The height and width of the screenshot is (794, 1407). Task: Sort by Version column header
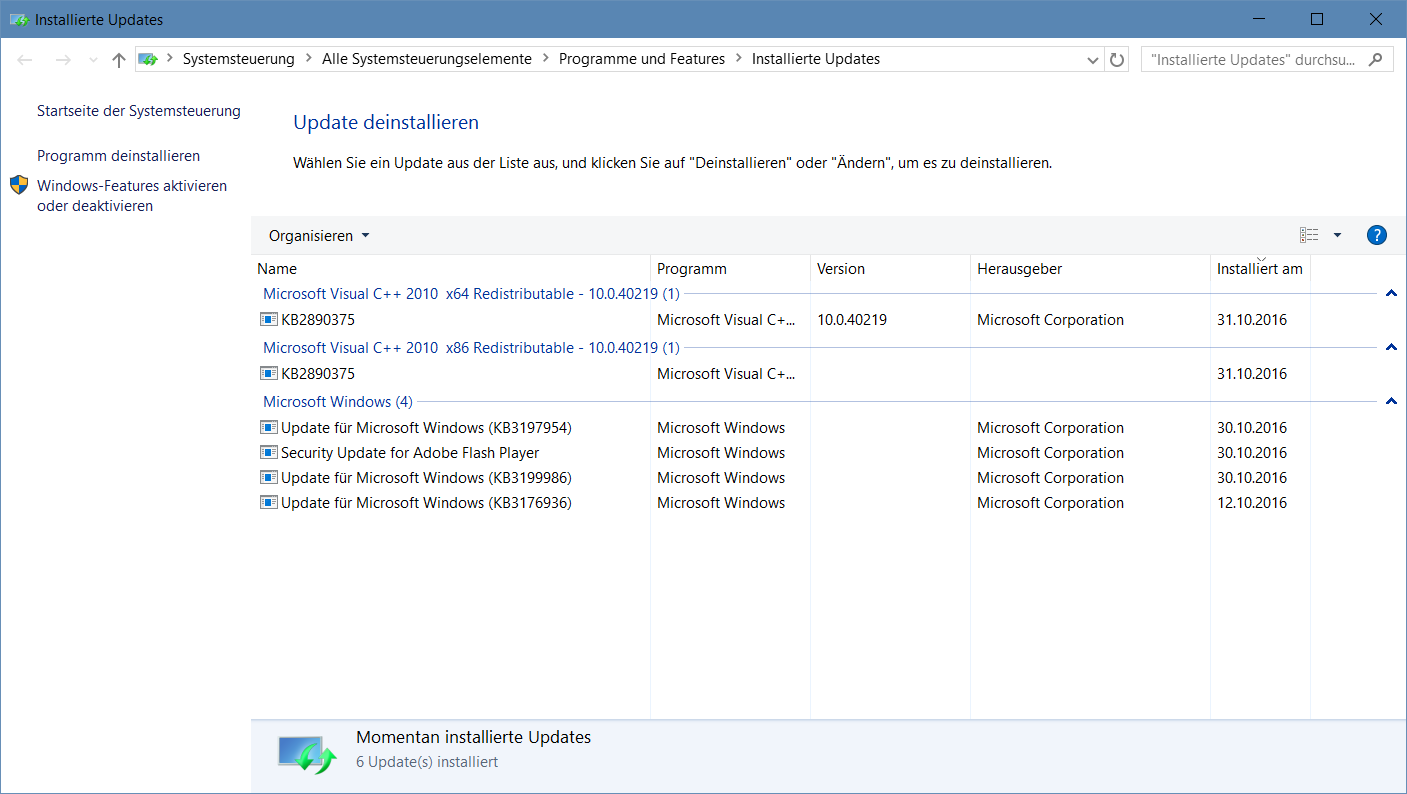coord(890,269)
